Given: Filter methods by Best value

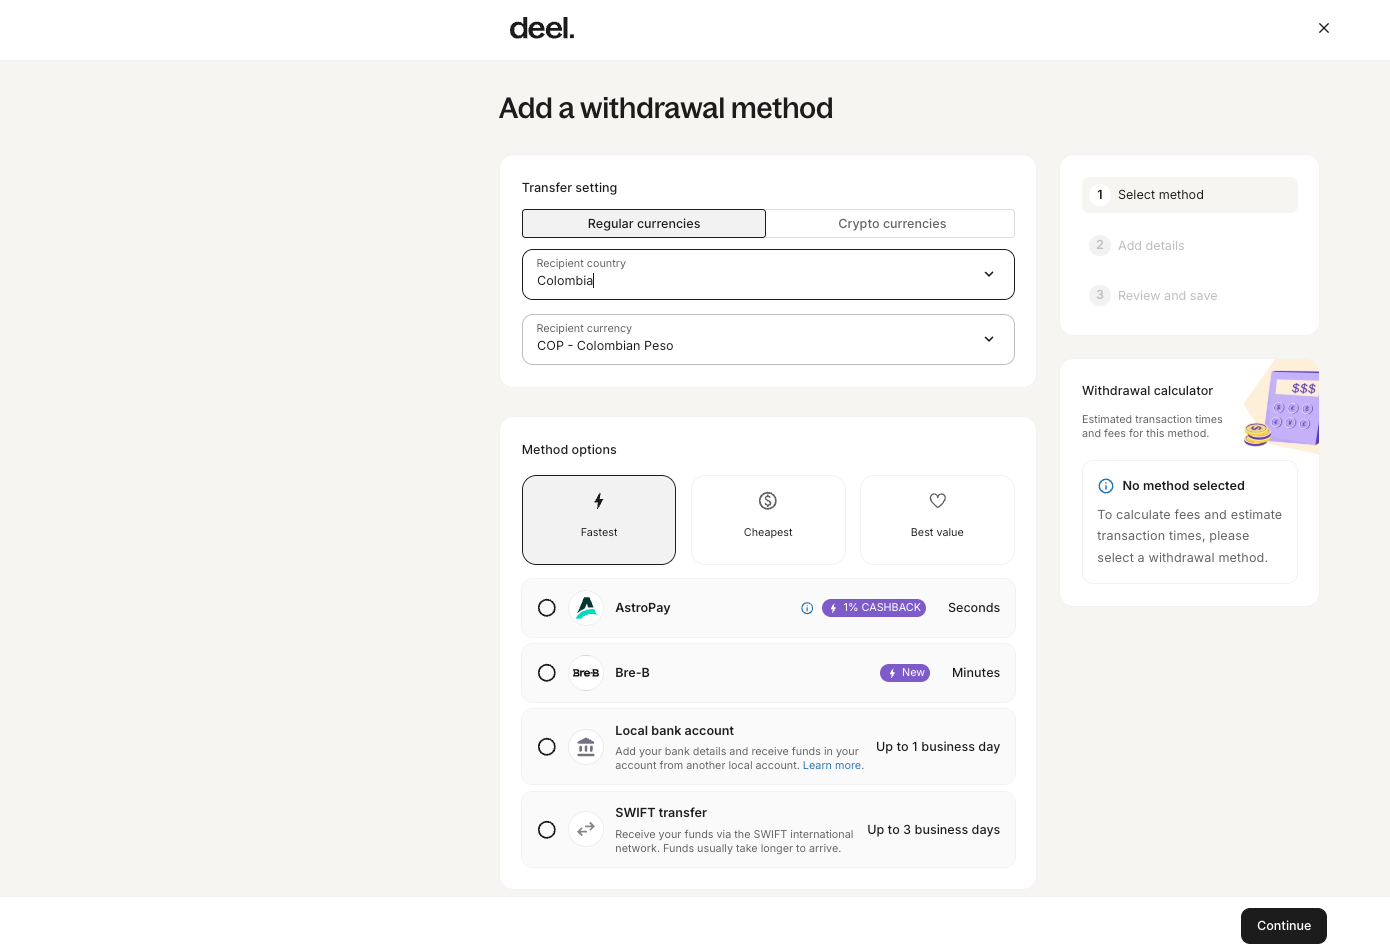Looking at the screenshot, I should point(937,519).
